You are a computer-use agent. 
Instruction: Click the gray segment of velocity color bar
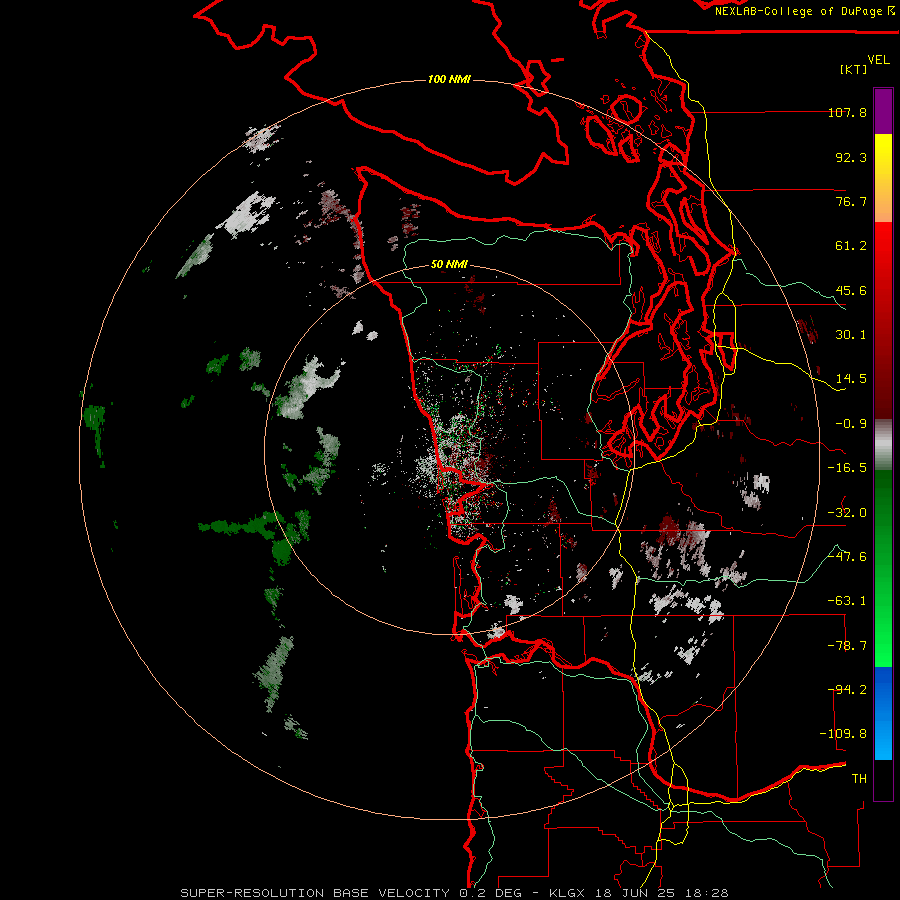(883, 445)
